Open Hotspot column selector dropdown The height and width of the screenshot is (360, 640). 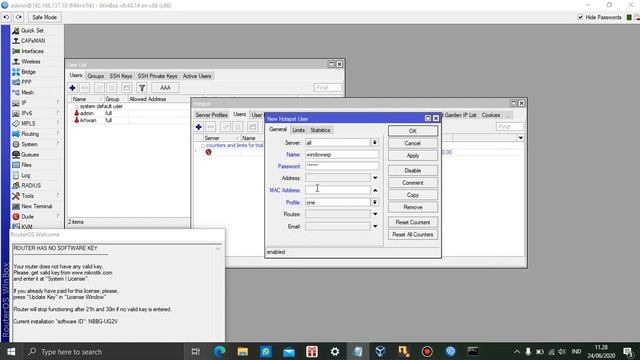click(520, 138)
